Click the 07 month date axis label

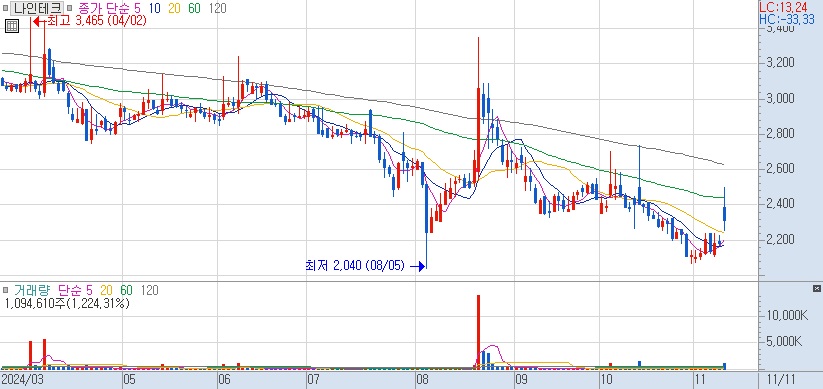coord(313,379)
